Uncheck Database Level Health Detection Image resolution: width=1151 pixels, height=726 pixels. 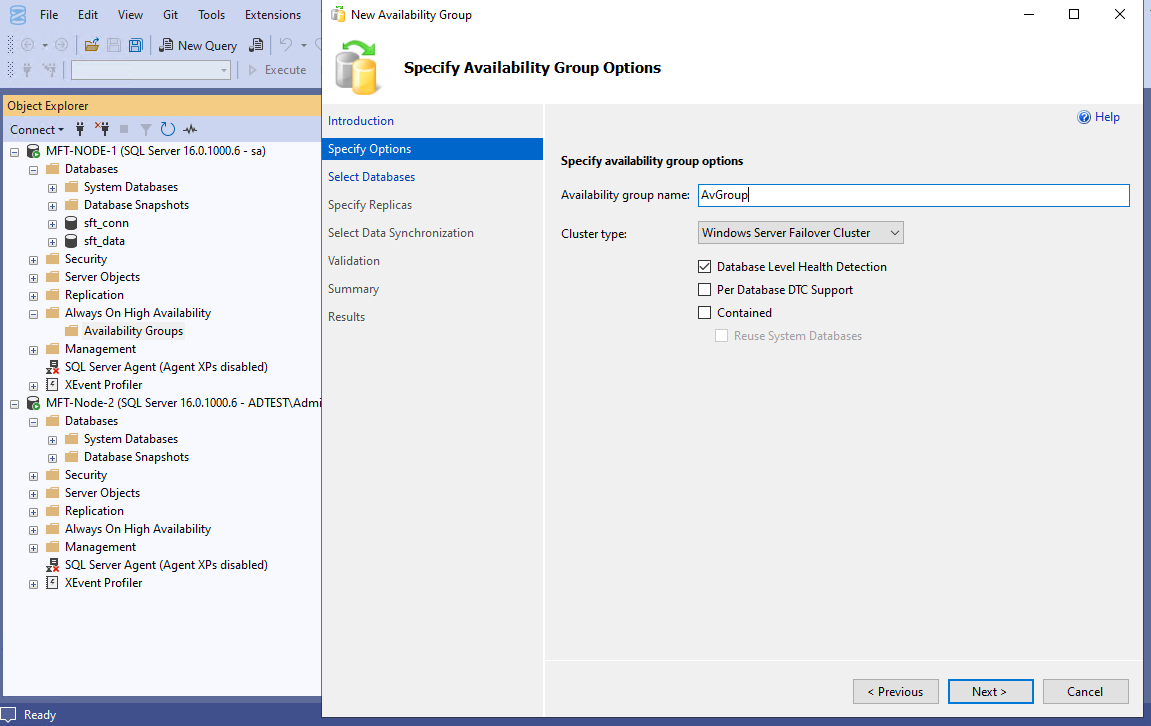tap(705, 266)
